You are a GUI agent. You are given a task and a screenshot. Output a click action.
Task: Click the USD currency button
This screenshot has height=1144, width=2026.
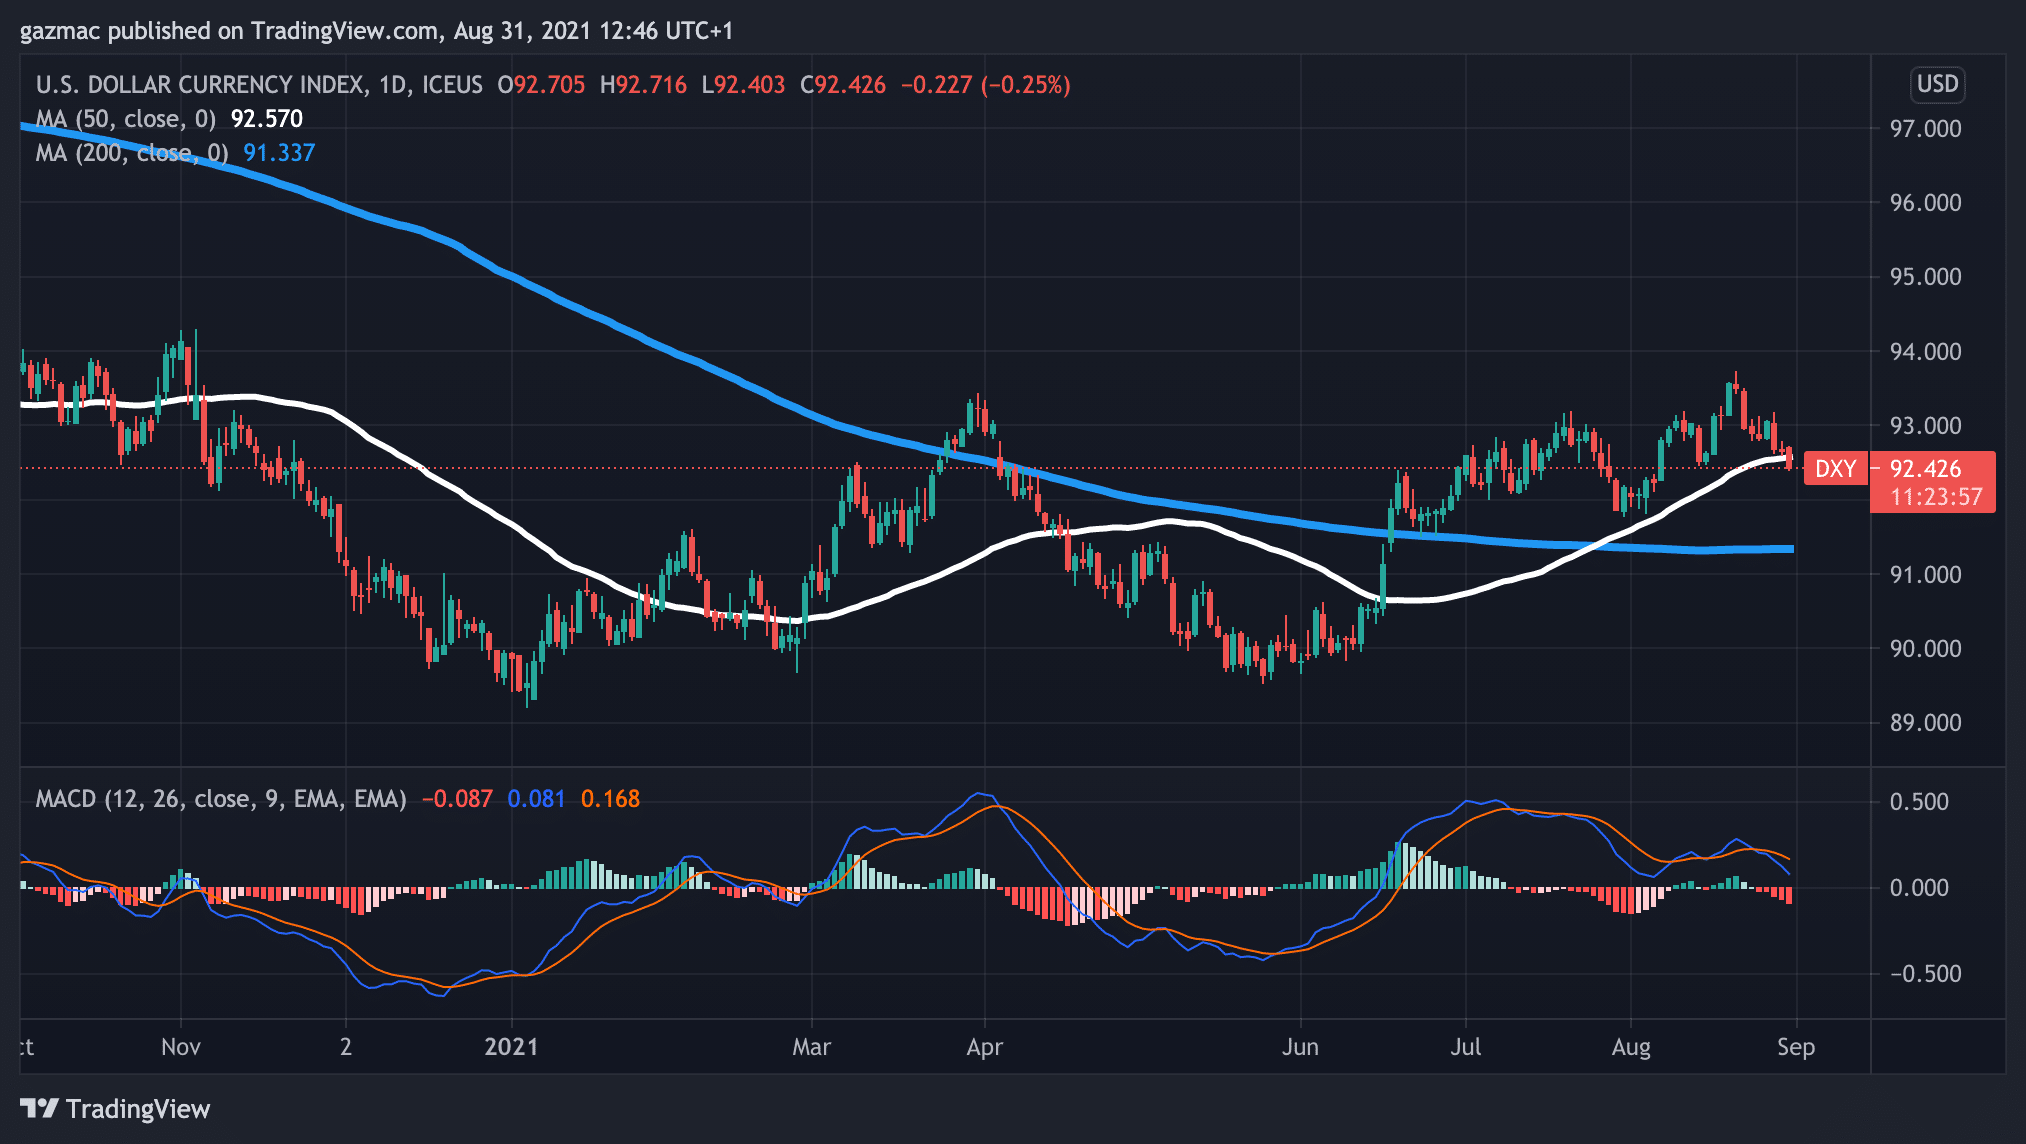coord(1937,84)
